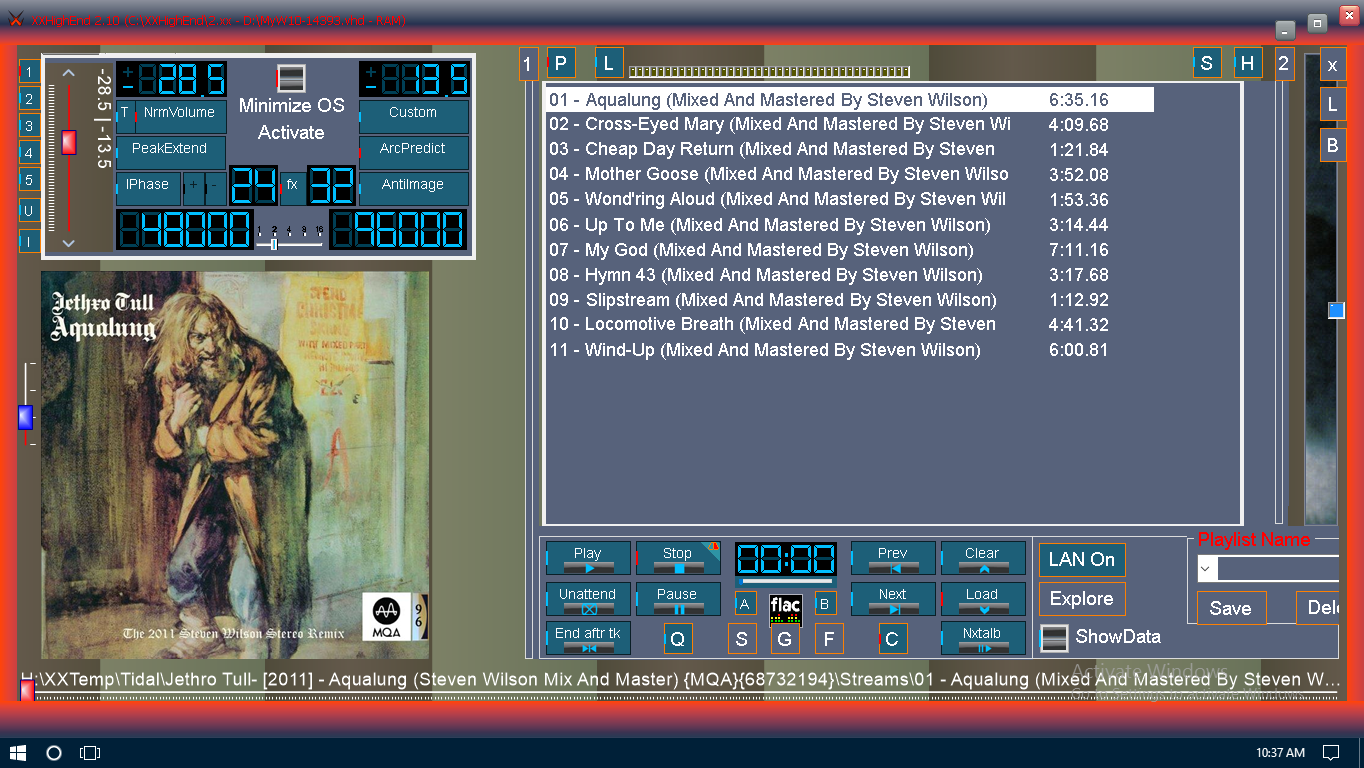Image resolution: width=1364 pixels, height=768 pixels.
Task: Click the U button in the left sidebar
Action: [30, 211]
